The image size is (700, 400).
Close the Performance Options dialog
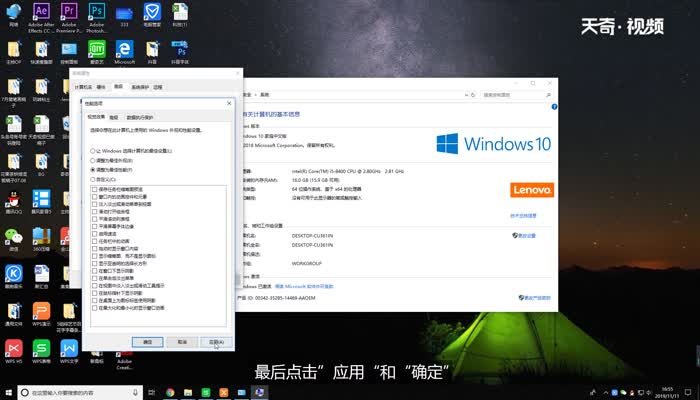click(229, 103)
